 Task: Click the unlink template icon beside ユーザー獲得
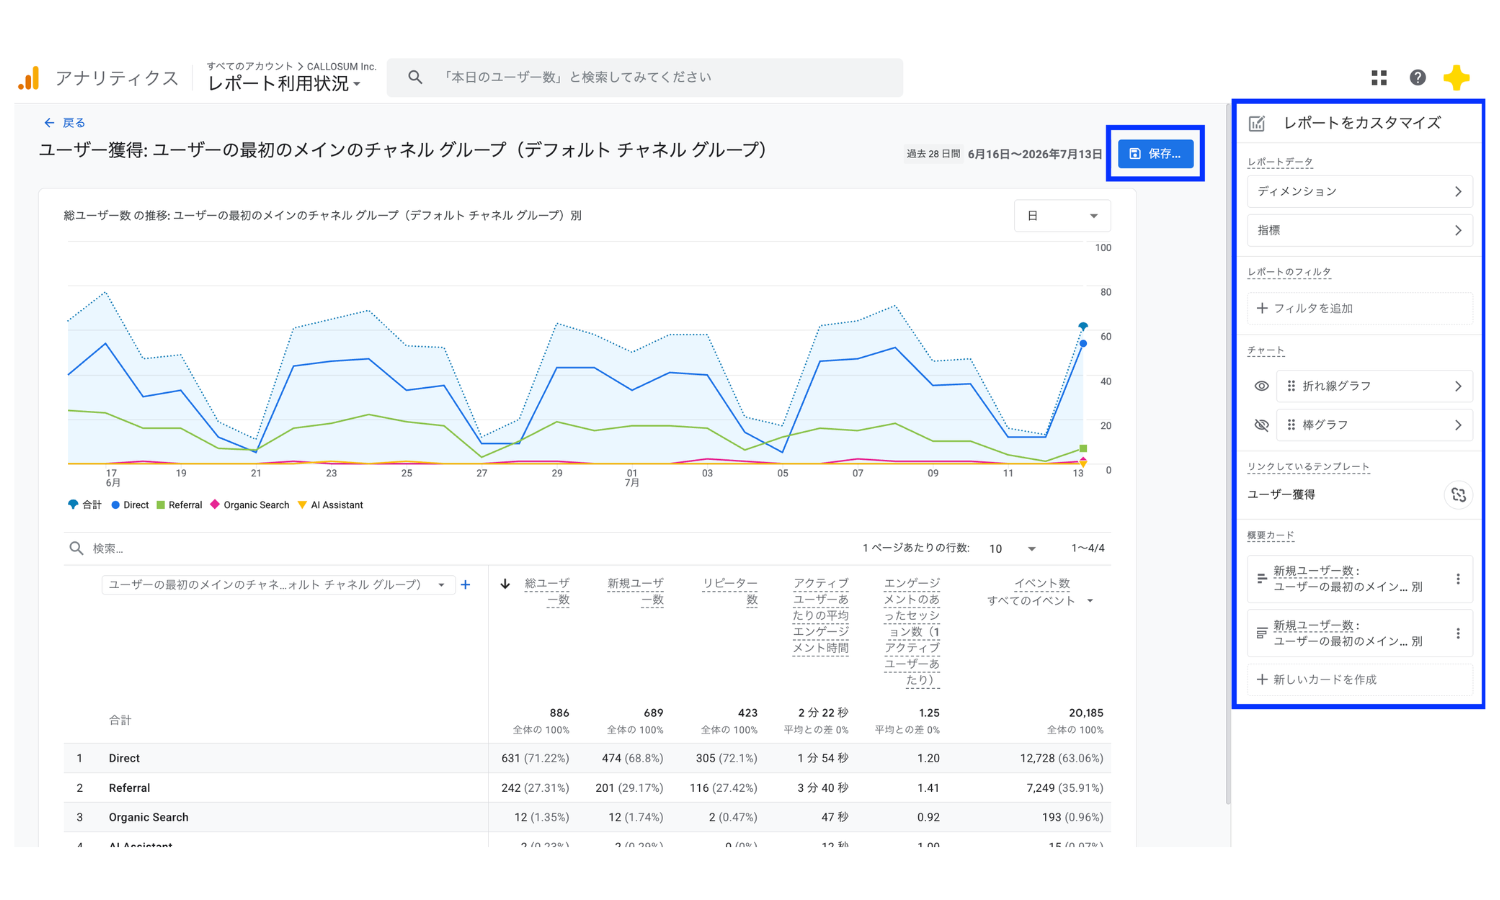tap(1459, 495)
